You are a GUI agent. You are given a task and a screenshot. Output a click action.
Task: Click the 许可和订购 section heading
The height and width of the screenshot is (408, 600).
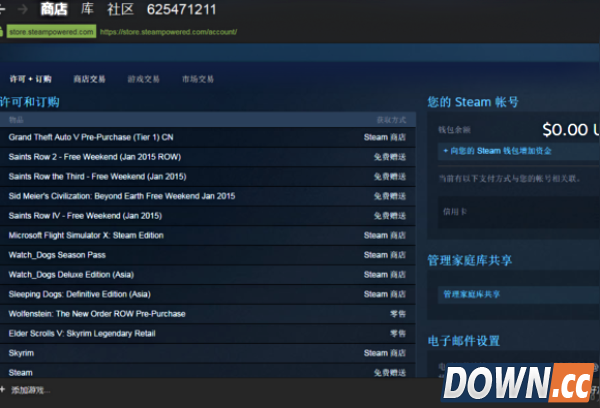(29, 102)
